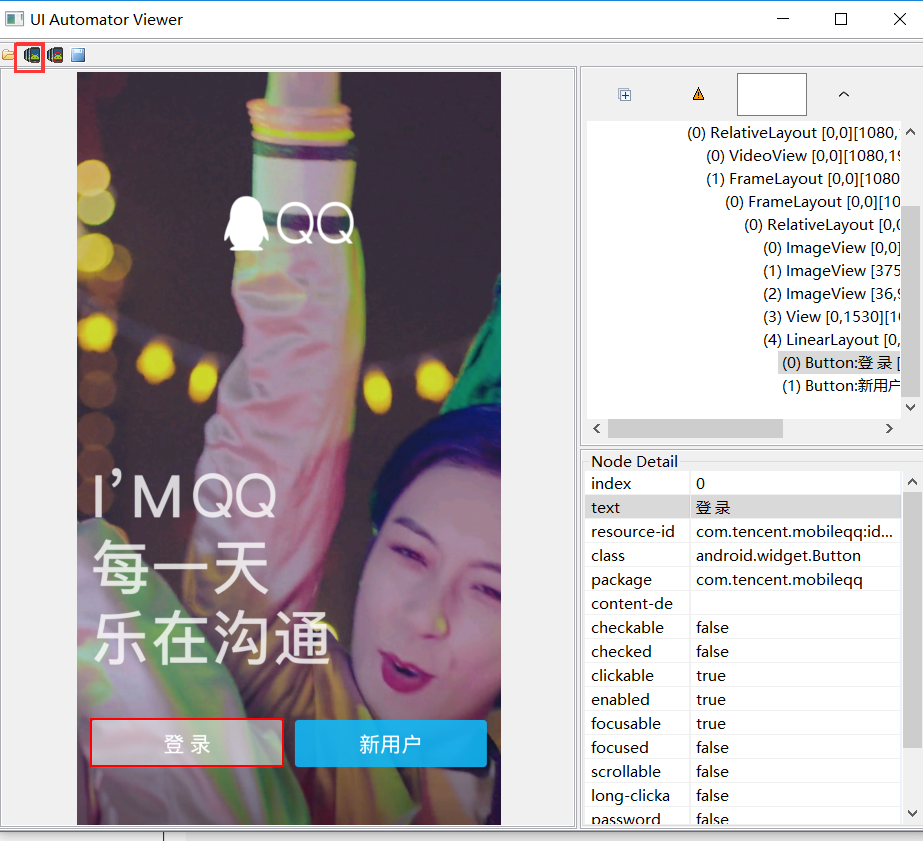Image resolution: width=923 pixels, height=841 pixels.
Task: Click the content-de property row
Action: [743, 604]
